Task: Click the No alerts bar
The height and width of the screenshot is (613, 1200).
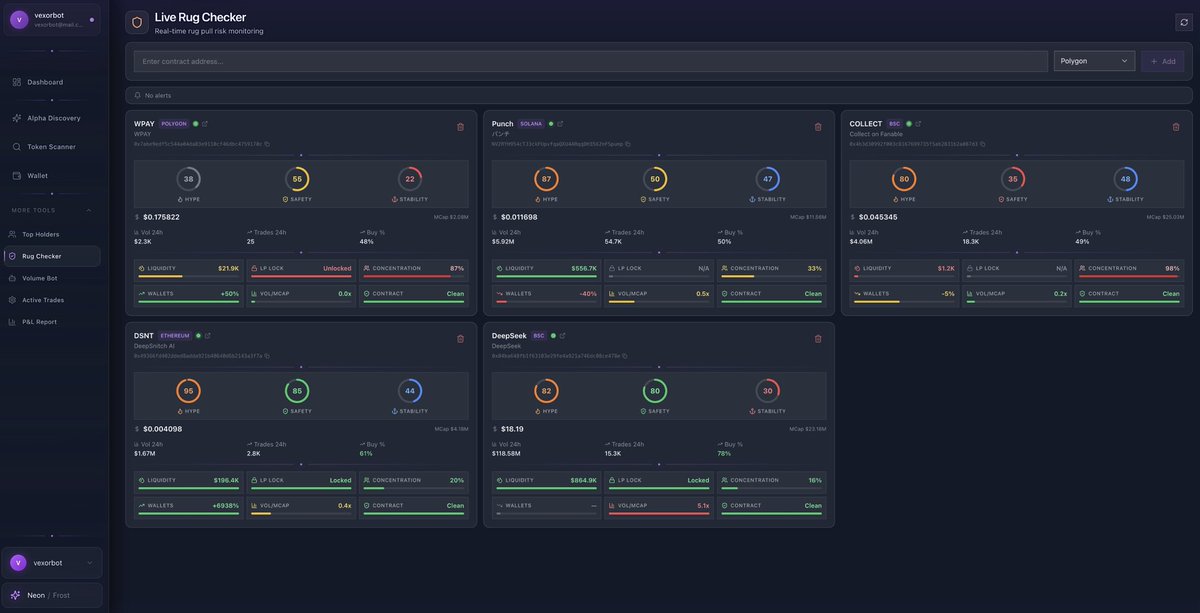Action: click(659, 95)
